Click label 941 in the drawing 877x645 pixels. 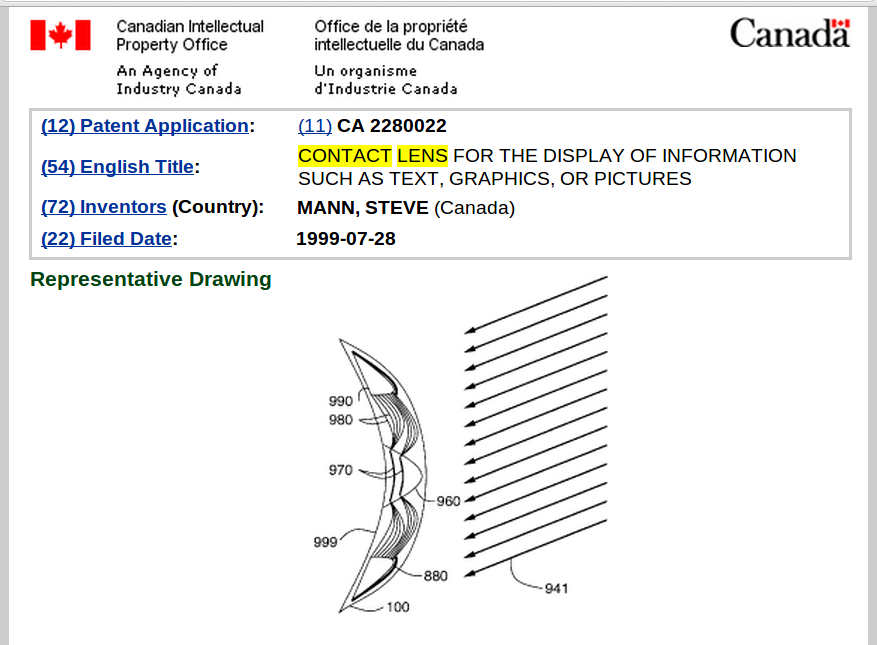coord(557,588)
